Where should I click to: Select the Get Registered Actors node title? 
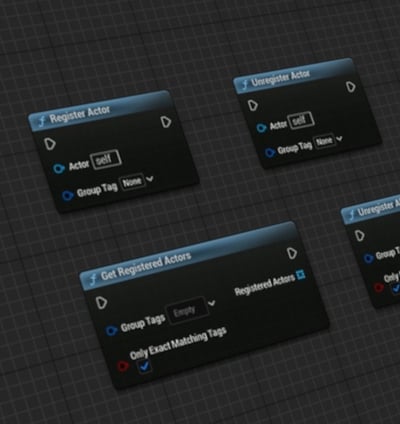146,266
